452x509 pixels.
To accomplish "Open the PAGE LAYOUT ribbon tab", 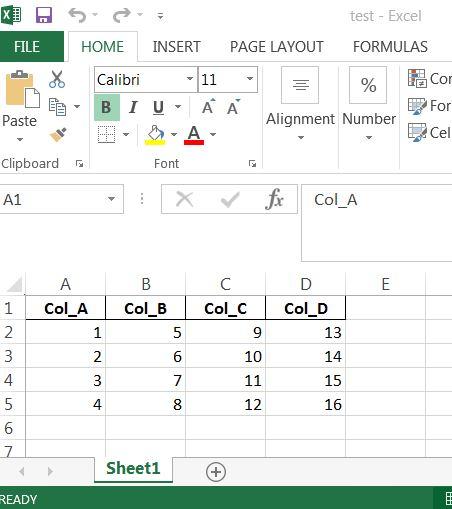I will 277,47.
